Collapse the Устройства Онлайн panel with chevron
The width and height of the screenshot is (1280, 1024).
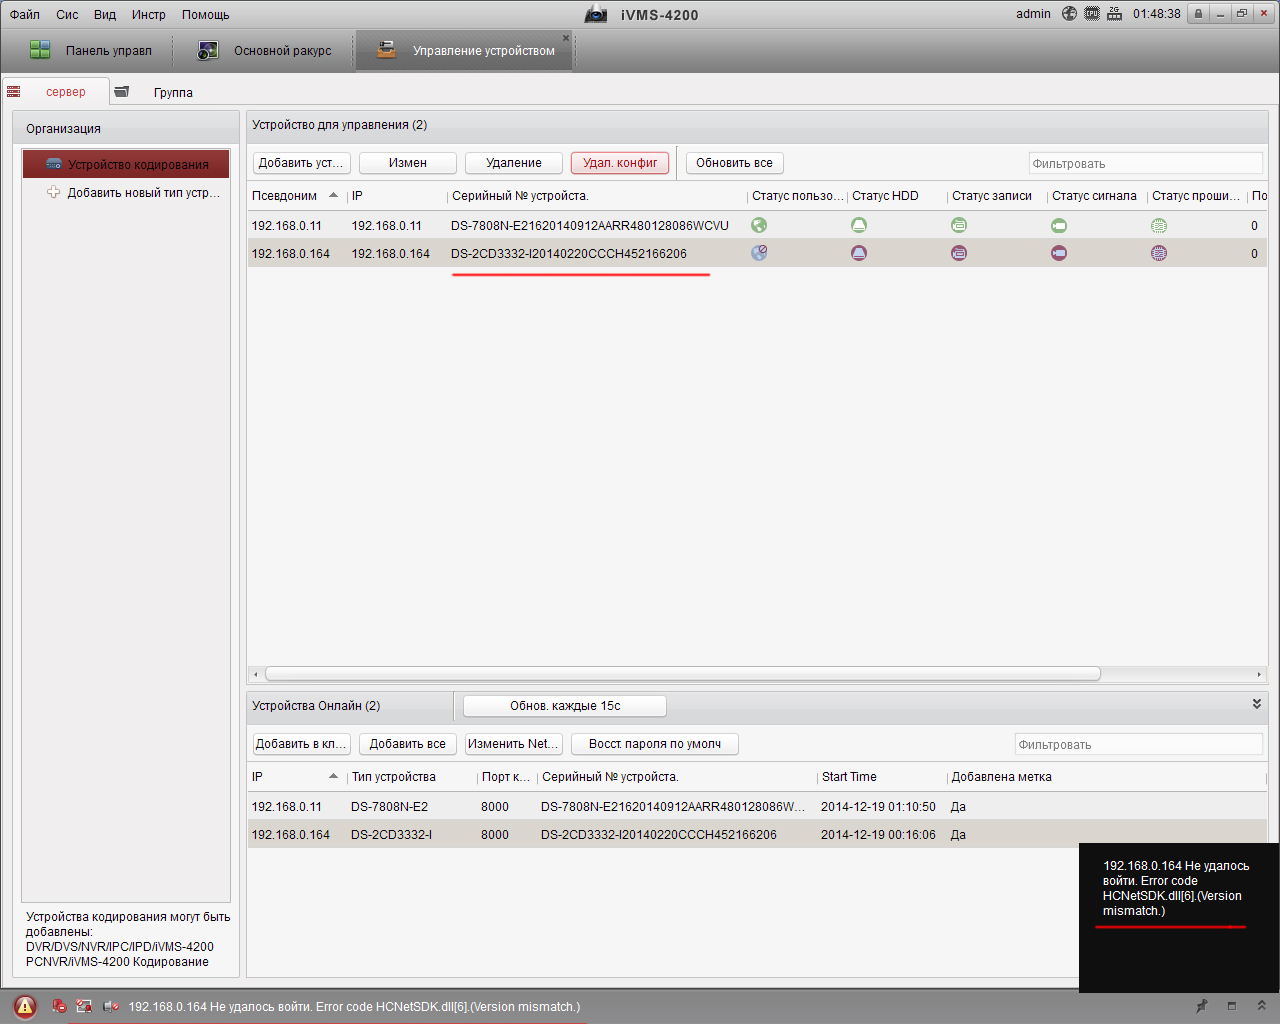coord(1257,704)
